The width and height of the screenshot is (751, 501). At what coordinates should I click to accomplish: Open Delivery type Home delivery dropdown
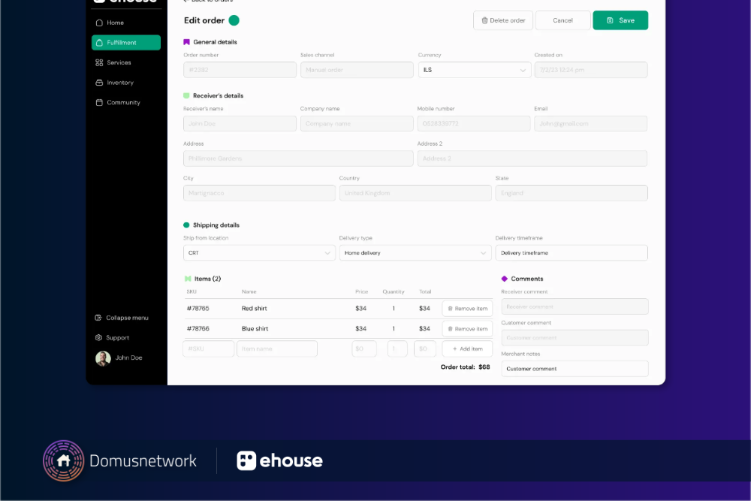[415, 253]
